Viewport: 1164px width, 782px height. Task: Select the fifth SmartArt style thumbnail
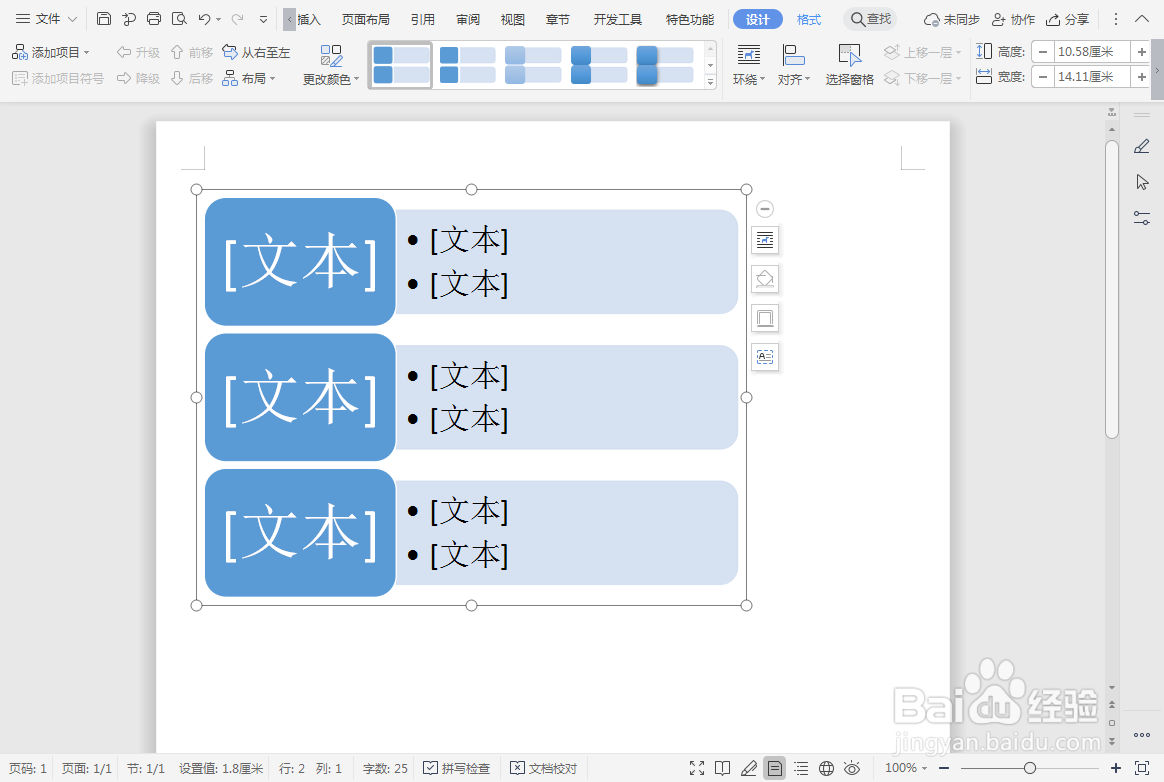pyautogui.click(x=665, y=65)
